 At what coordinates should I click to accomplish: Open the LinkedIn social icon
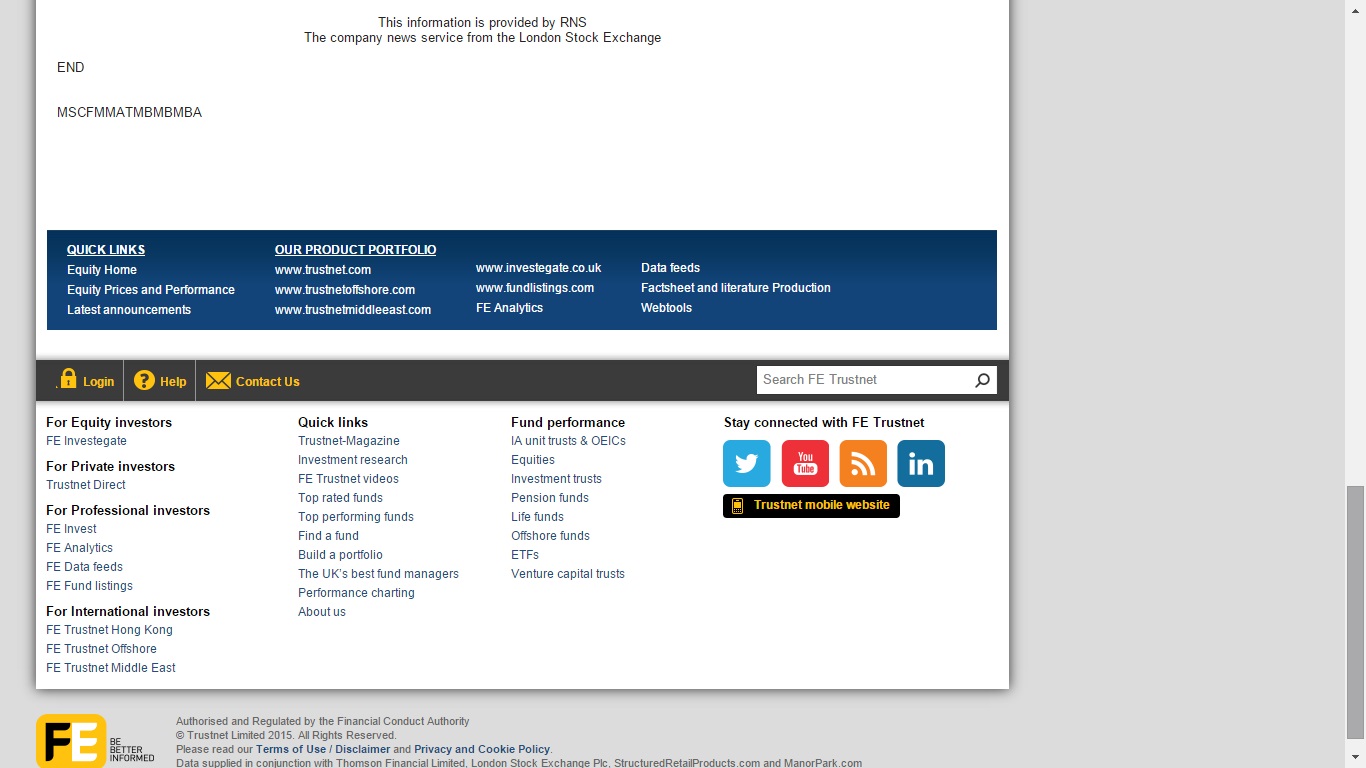click(x=921, y=464)
